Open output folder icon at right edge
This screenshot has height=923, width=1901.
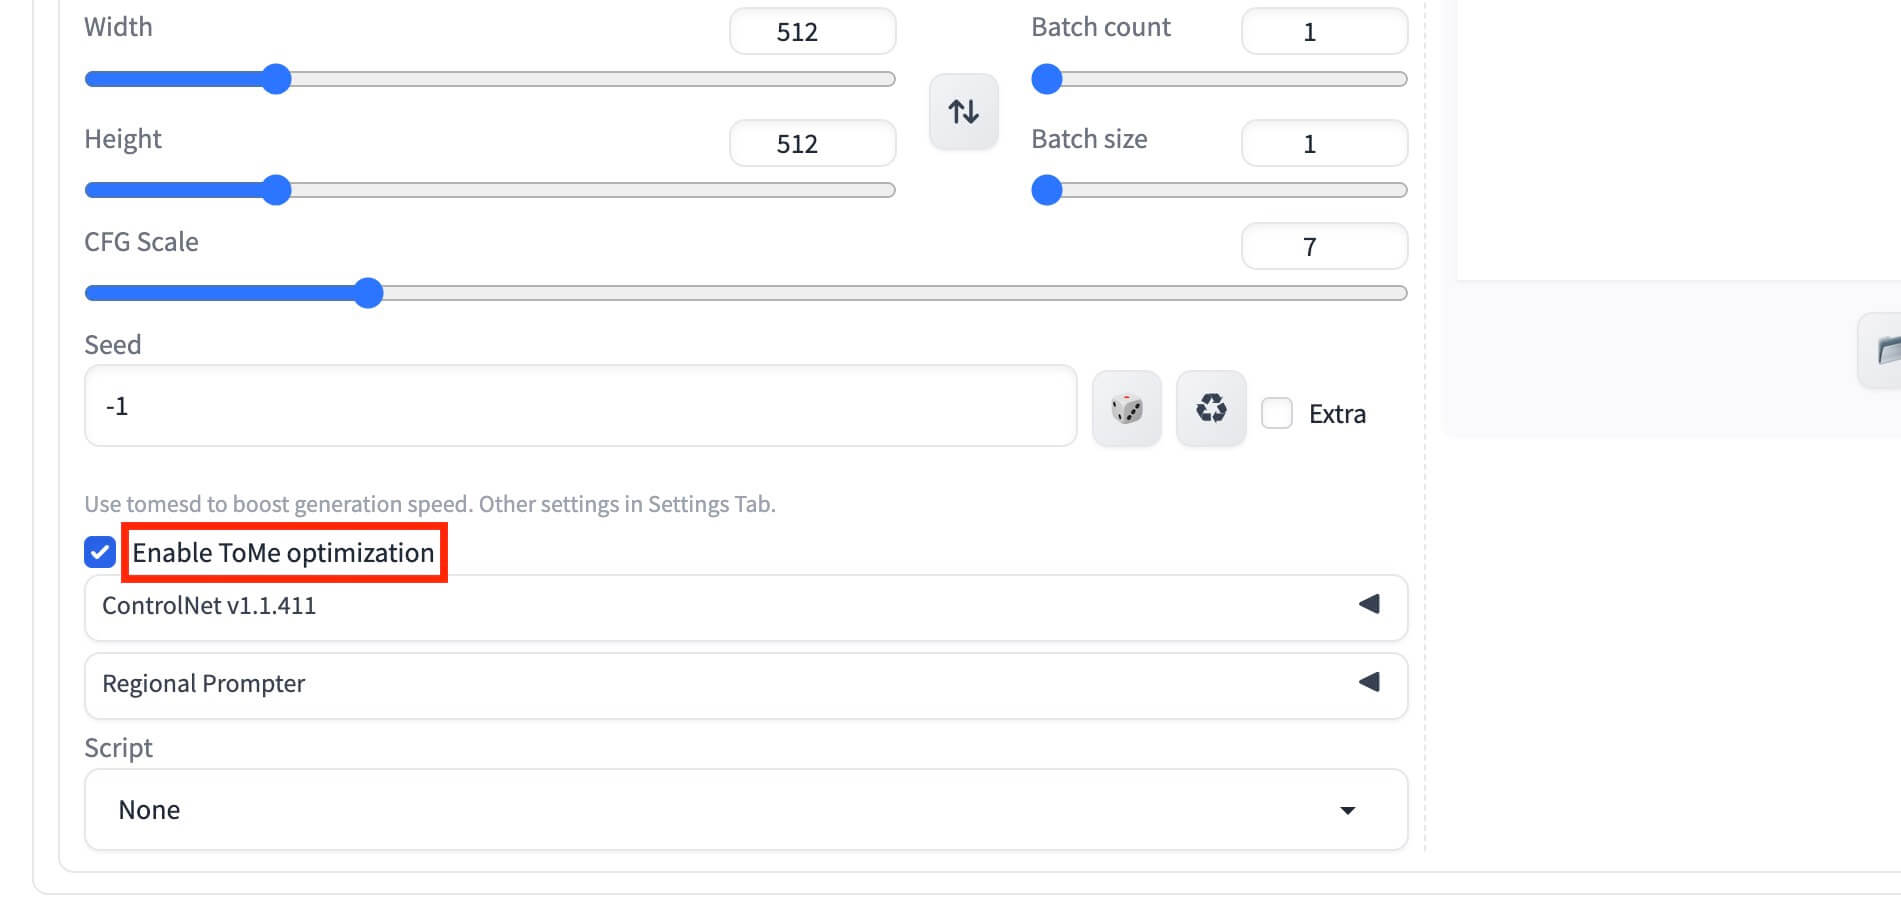pos(1886,351)
